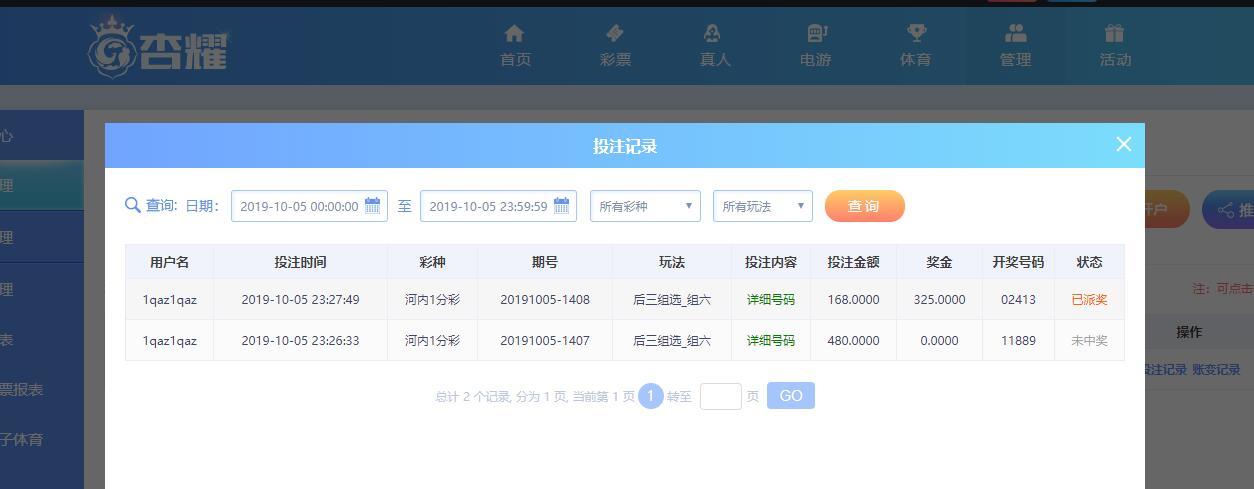This screenshot has width=1254, height=489.
Task: Expand the 所有玩法 dropdown
Action: tap(762, 206)
